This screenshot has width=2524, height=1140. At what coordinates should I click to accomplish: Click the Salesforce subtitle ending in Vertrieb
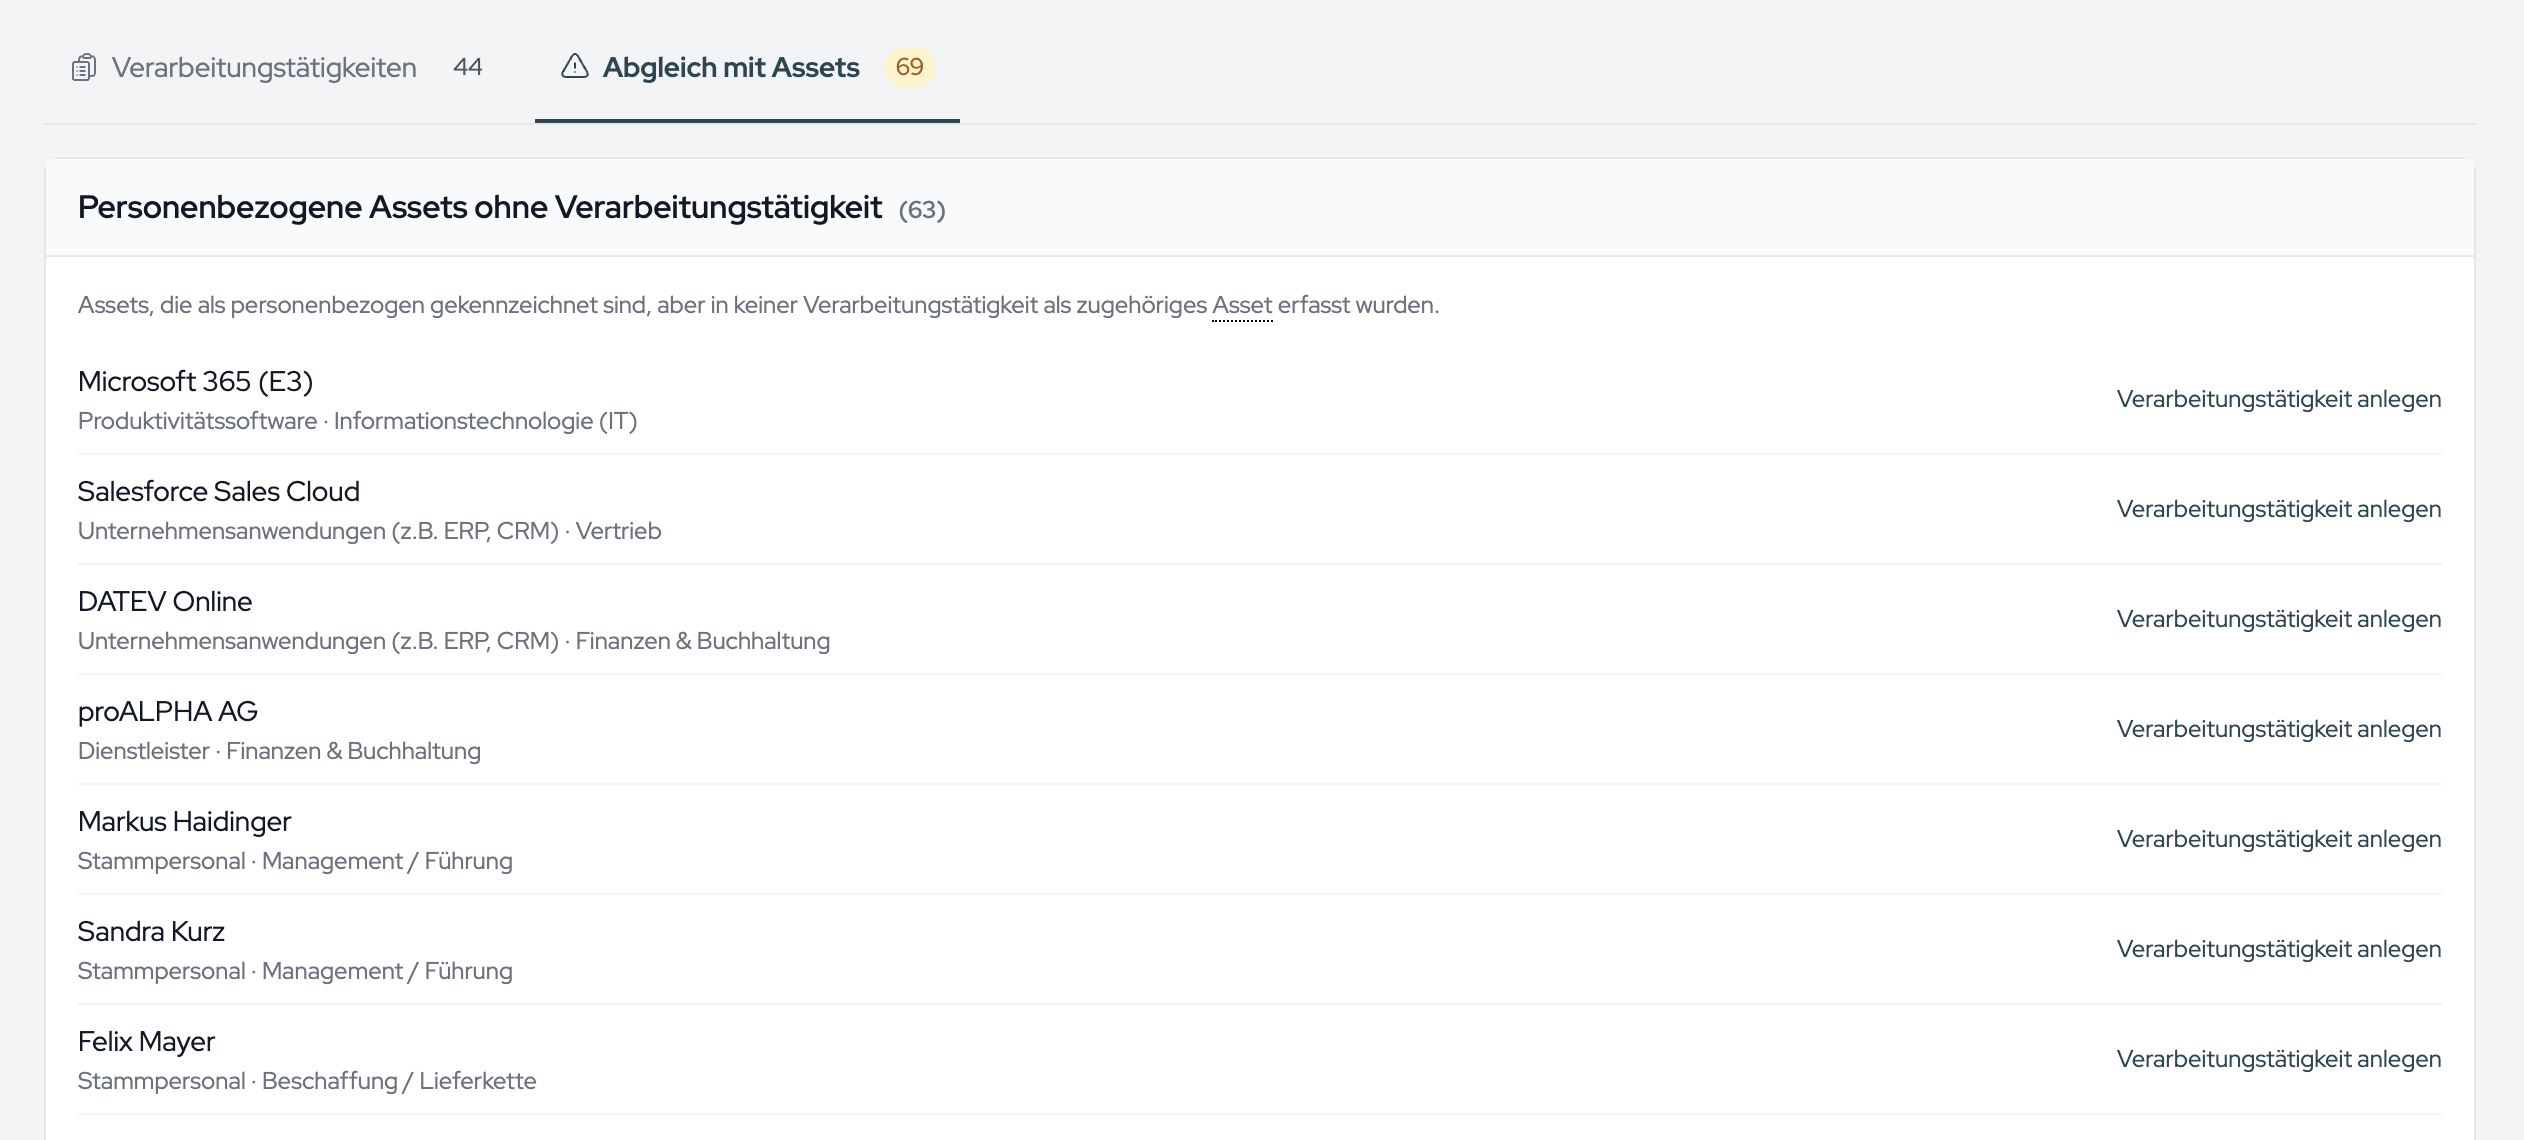tap(370, 531)
